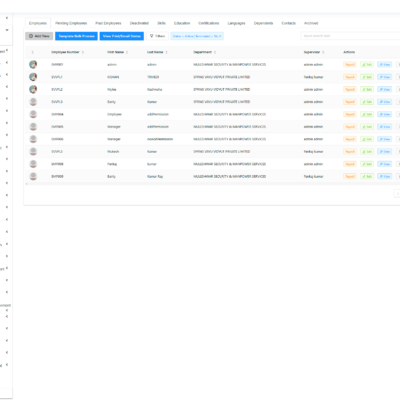Remove the active Status filter tag

(x=220, y=36)
